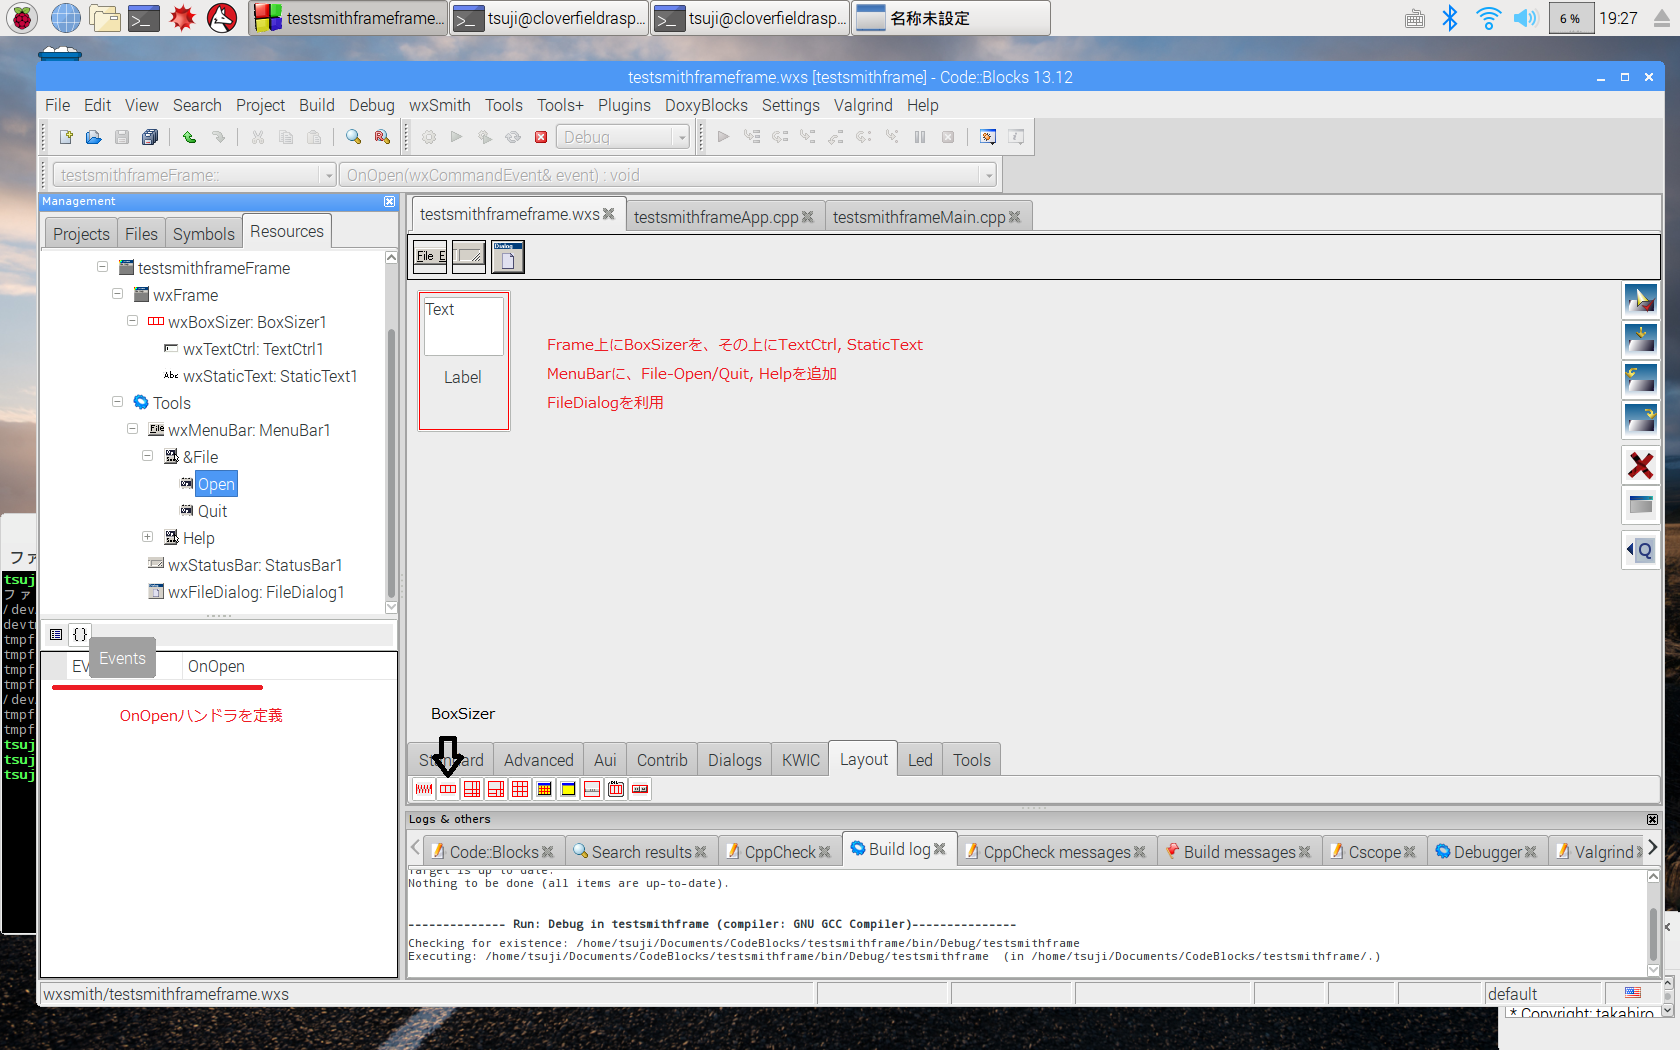Screen dimensions: 1680x1050
Task: Switch to the events braces toggle
Action: click(80, 634)
